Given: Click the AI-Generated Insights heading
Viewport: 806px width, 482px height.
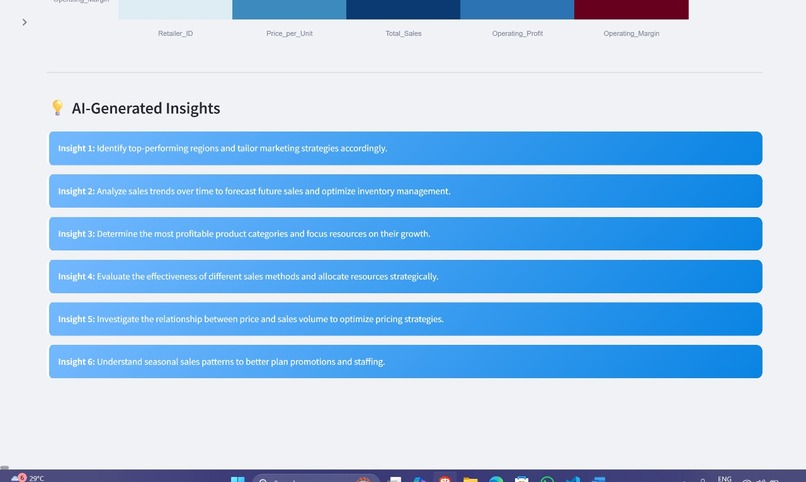Looking at the screenshot, I should click(x=146, y=108).
